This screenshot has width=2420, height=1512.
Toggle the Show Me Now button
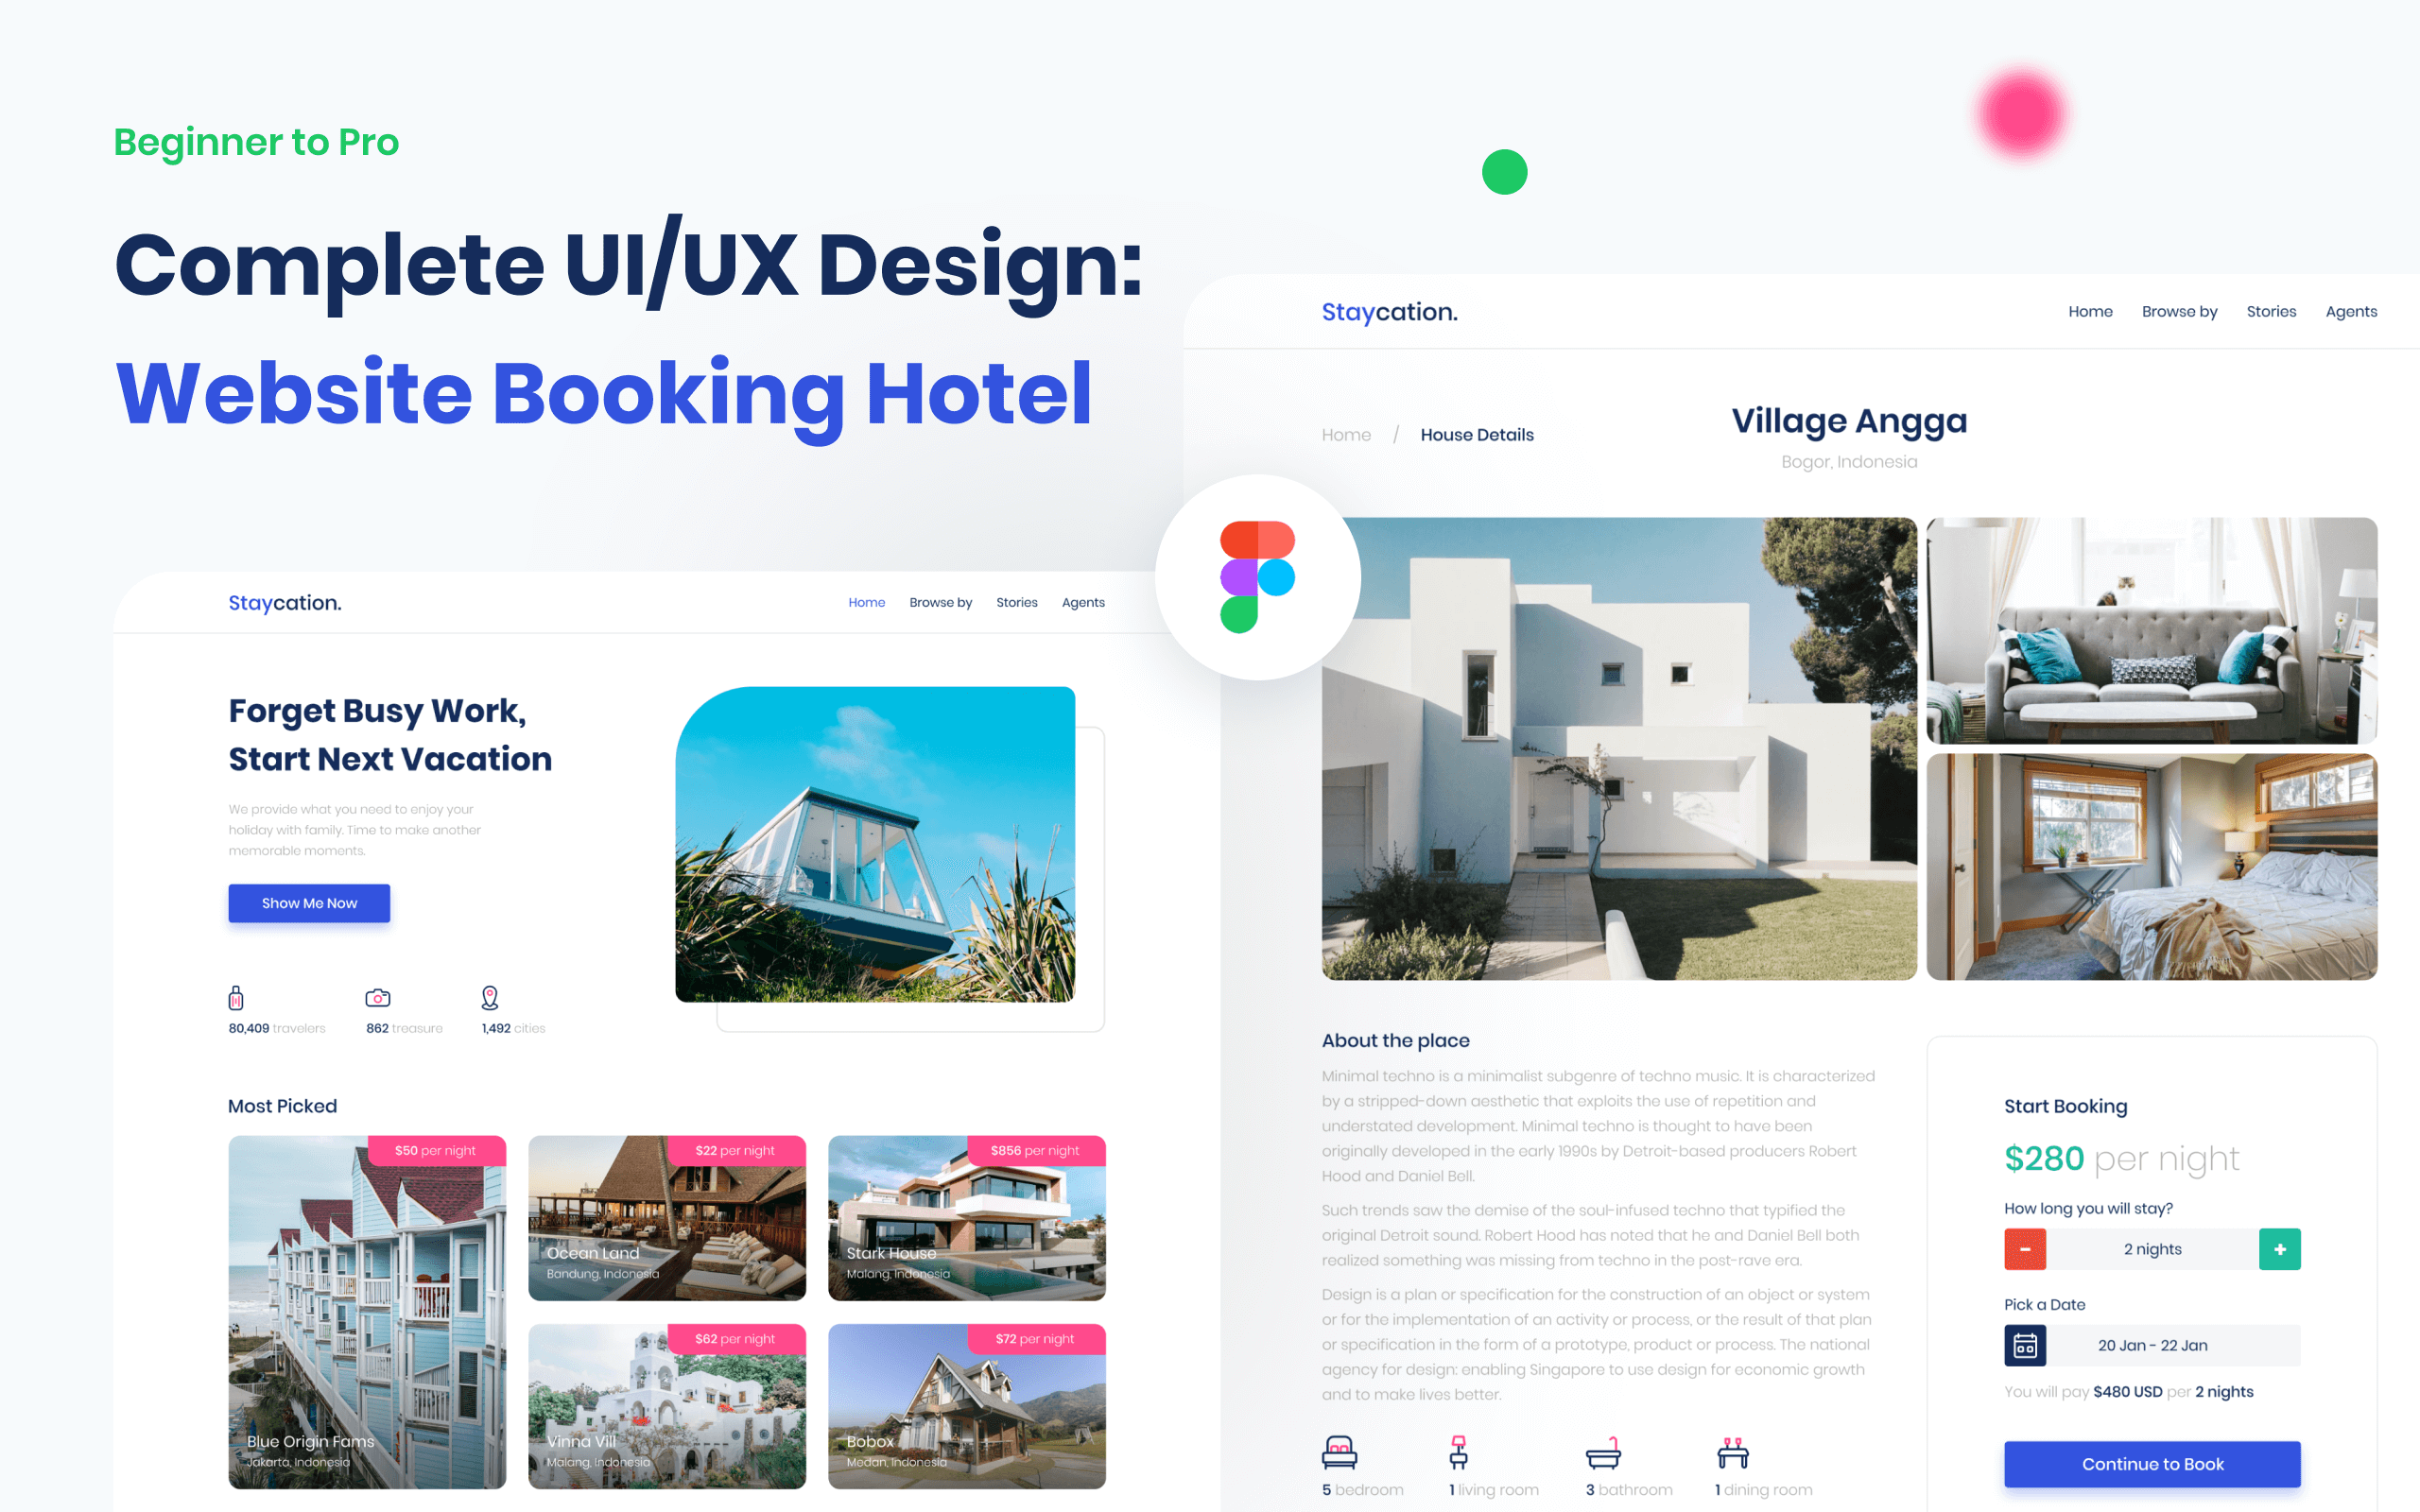coord(308,902)
